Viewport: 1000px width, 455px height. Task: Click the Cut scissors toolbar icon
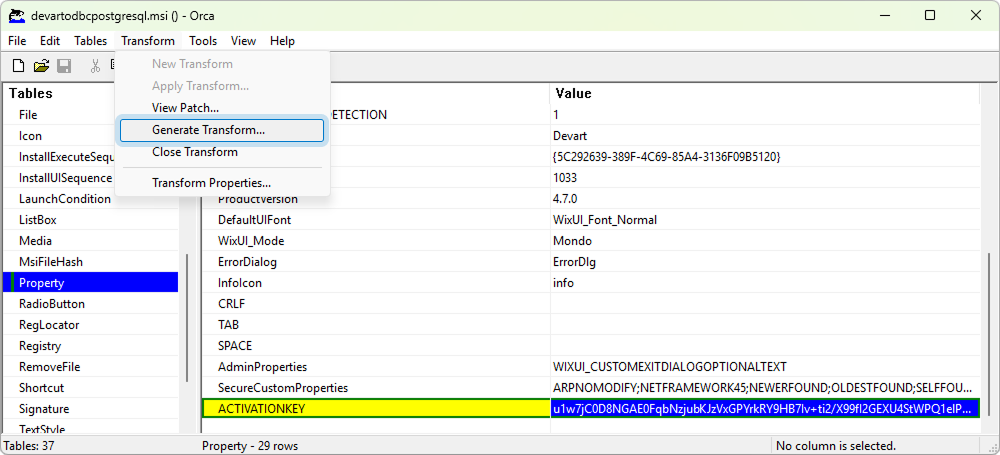click(96, 66)
